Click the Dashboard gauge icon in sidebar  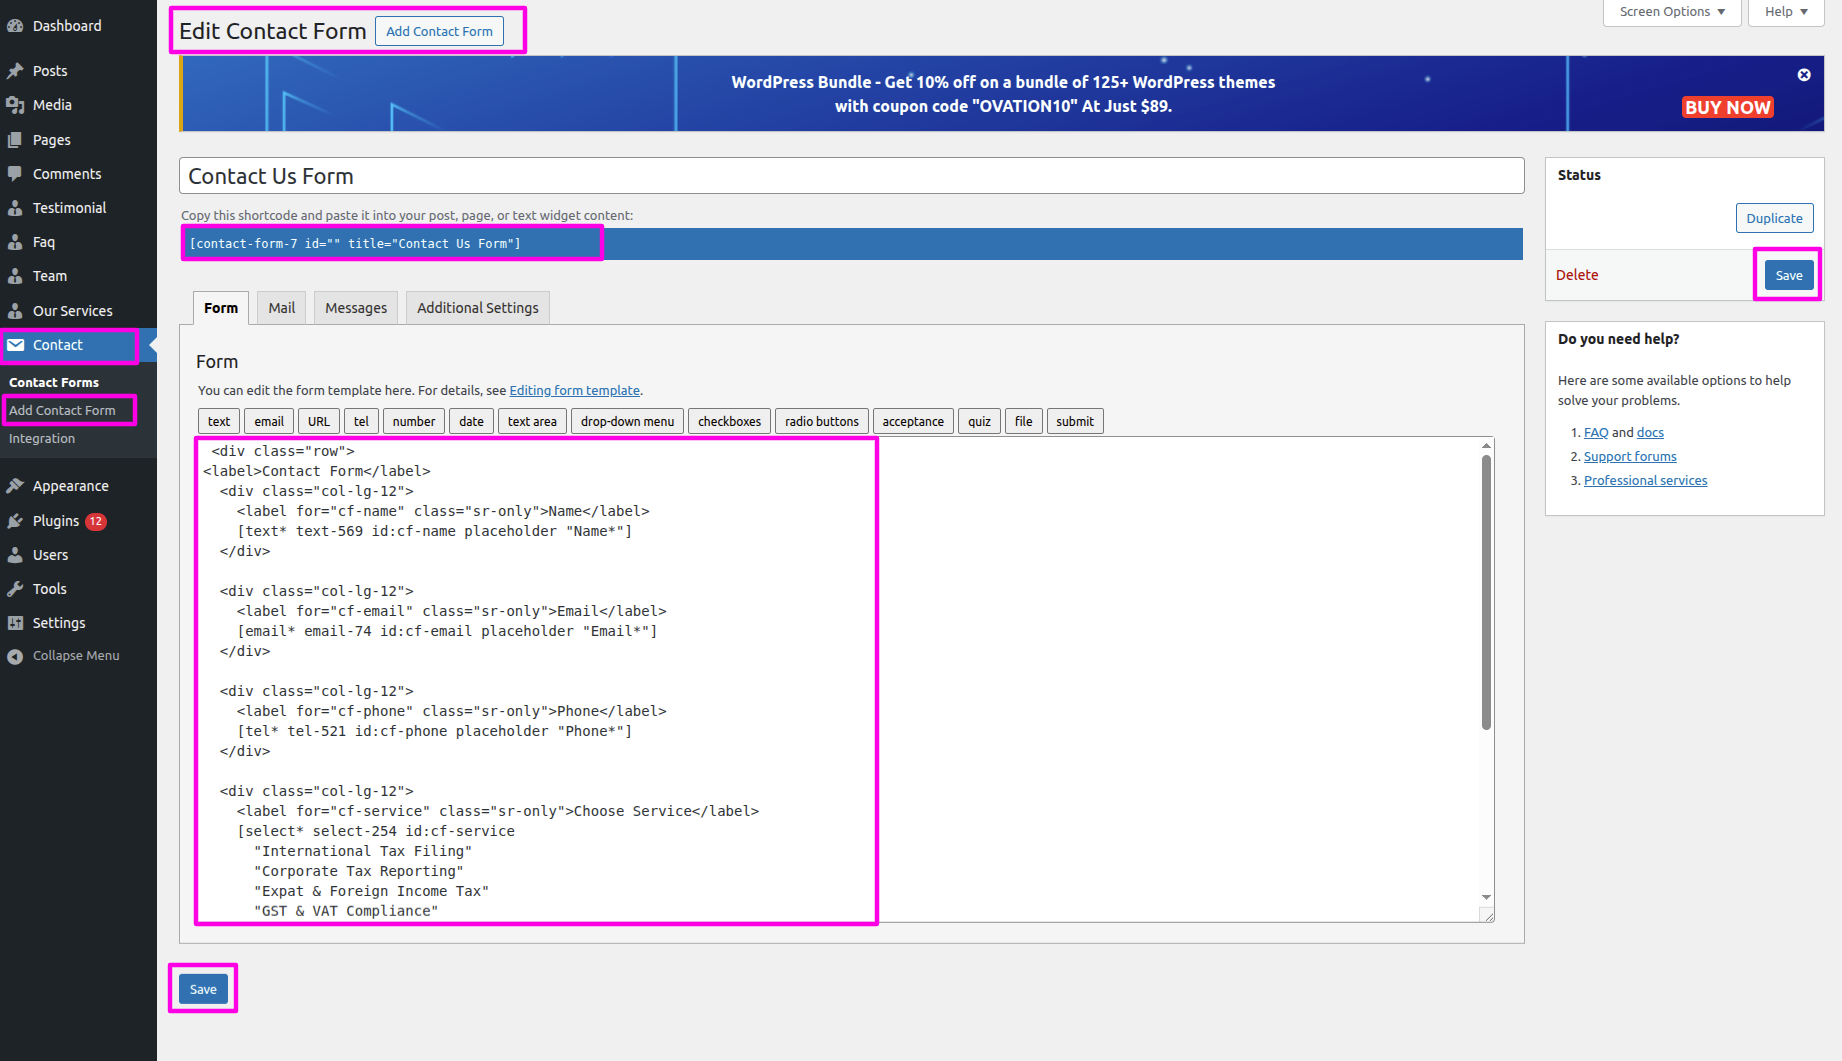15,26
